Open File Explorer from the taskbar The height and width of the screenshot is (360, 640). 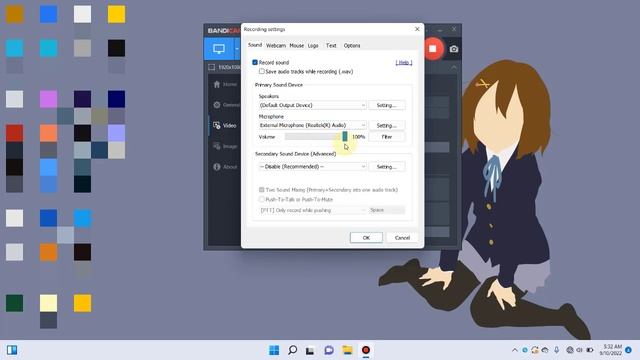[347, 350]
